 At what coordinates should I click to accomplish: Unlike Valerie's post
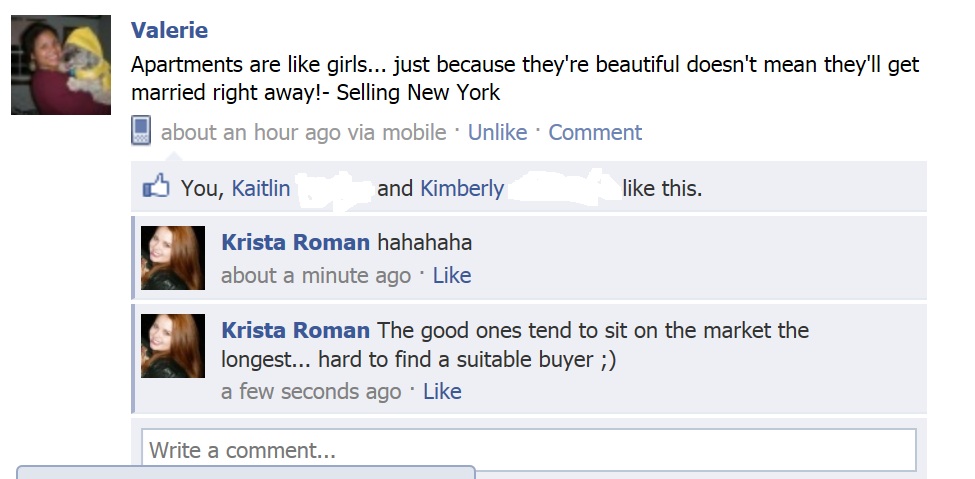[x=497, y=132]
